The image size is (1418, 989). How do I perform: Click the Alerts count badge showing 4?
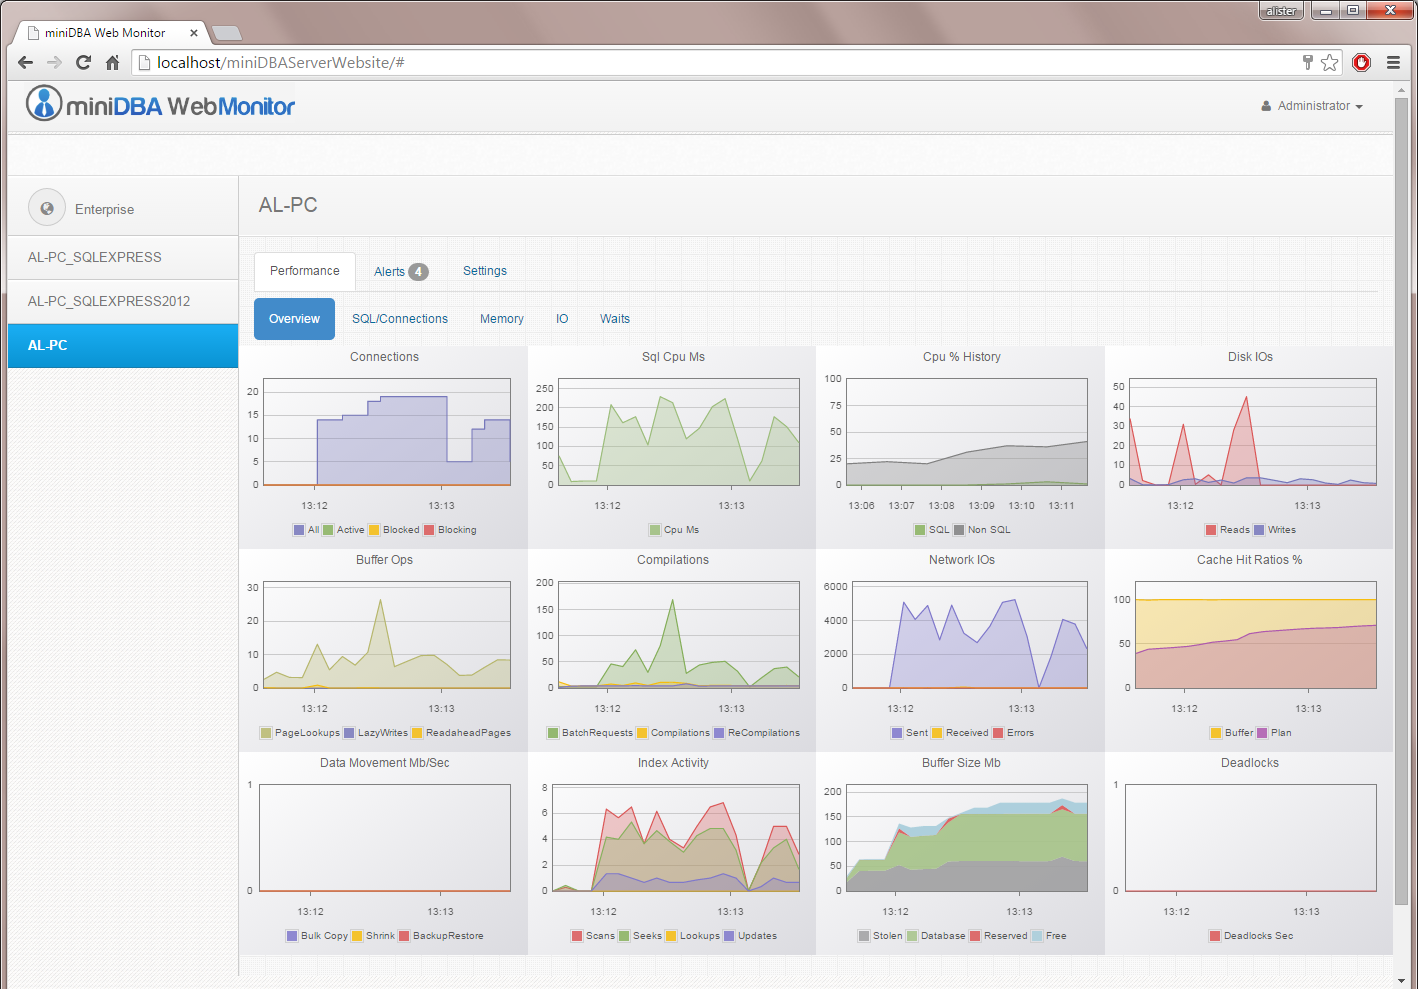coord(419,271)
